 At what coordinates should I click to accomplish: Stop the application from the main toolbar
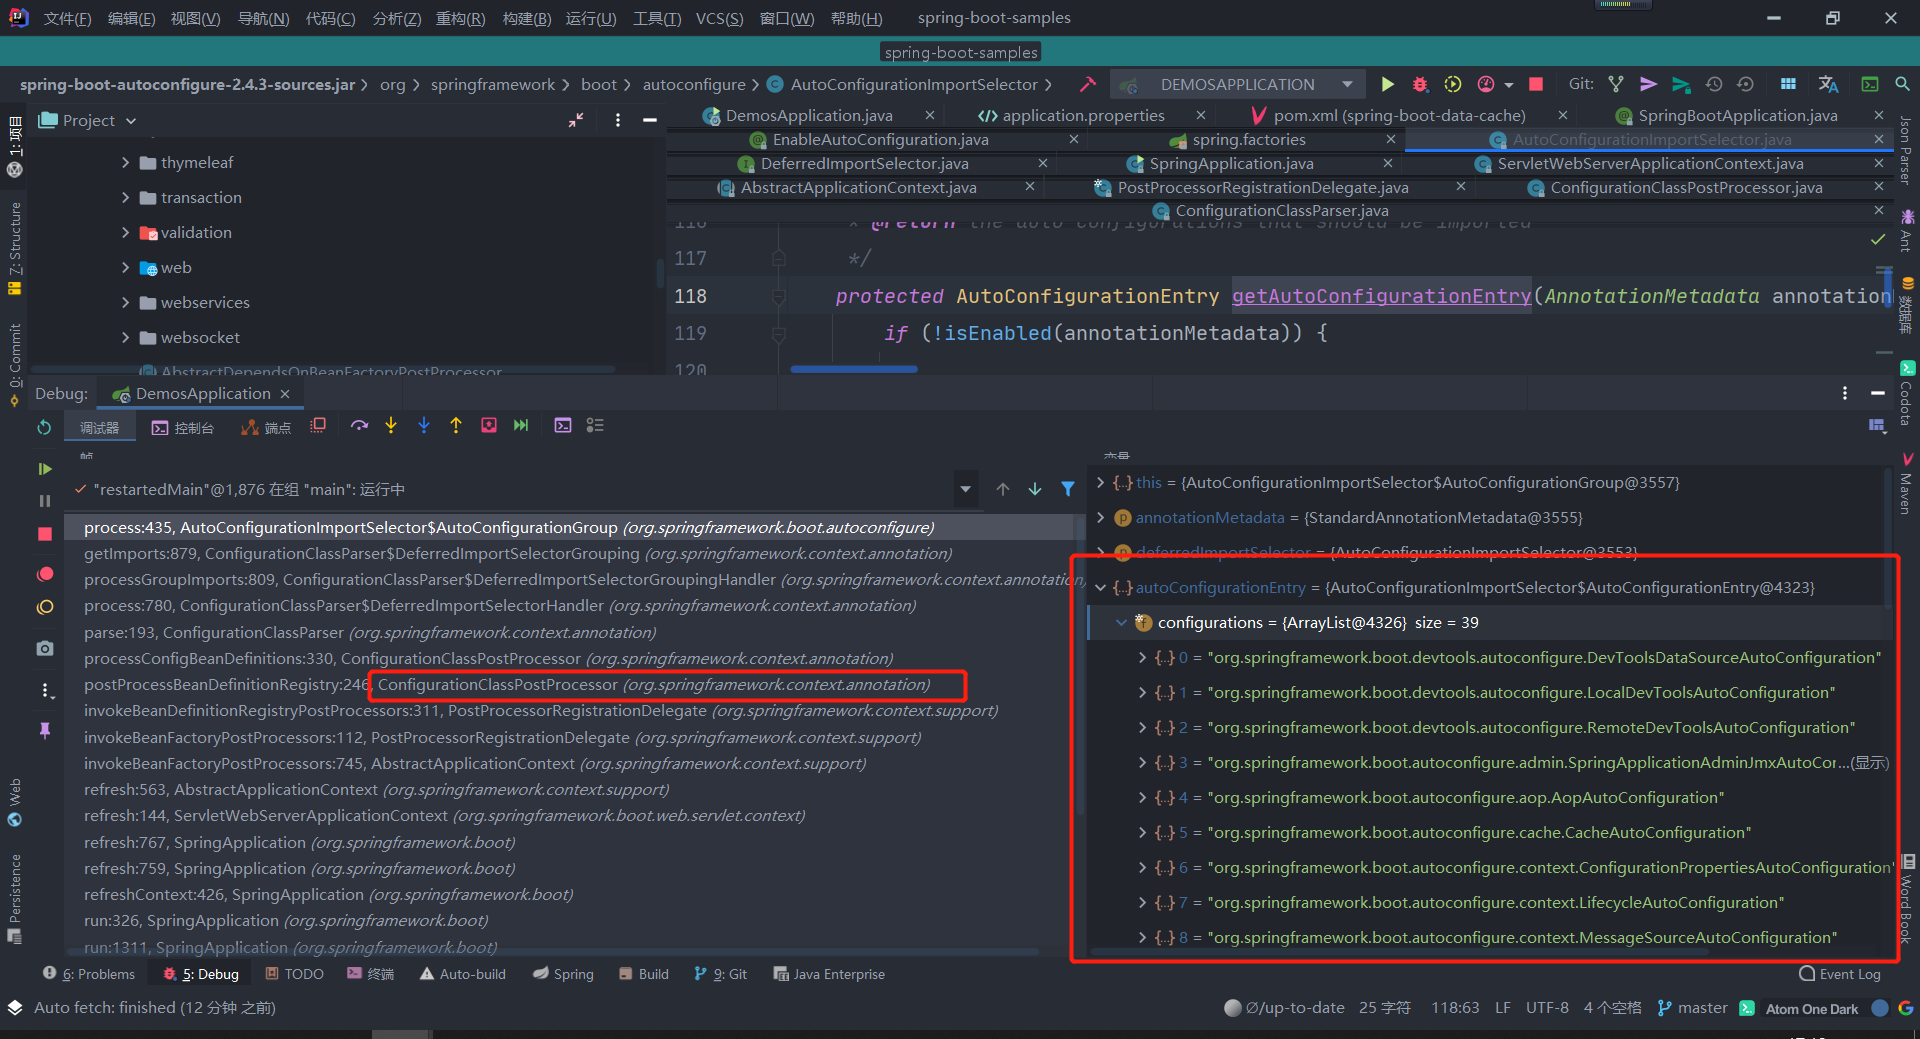click(x=1536, y=84)
